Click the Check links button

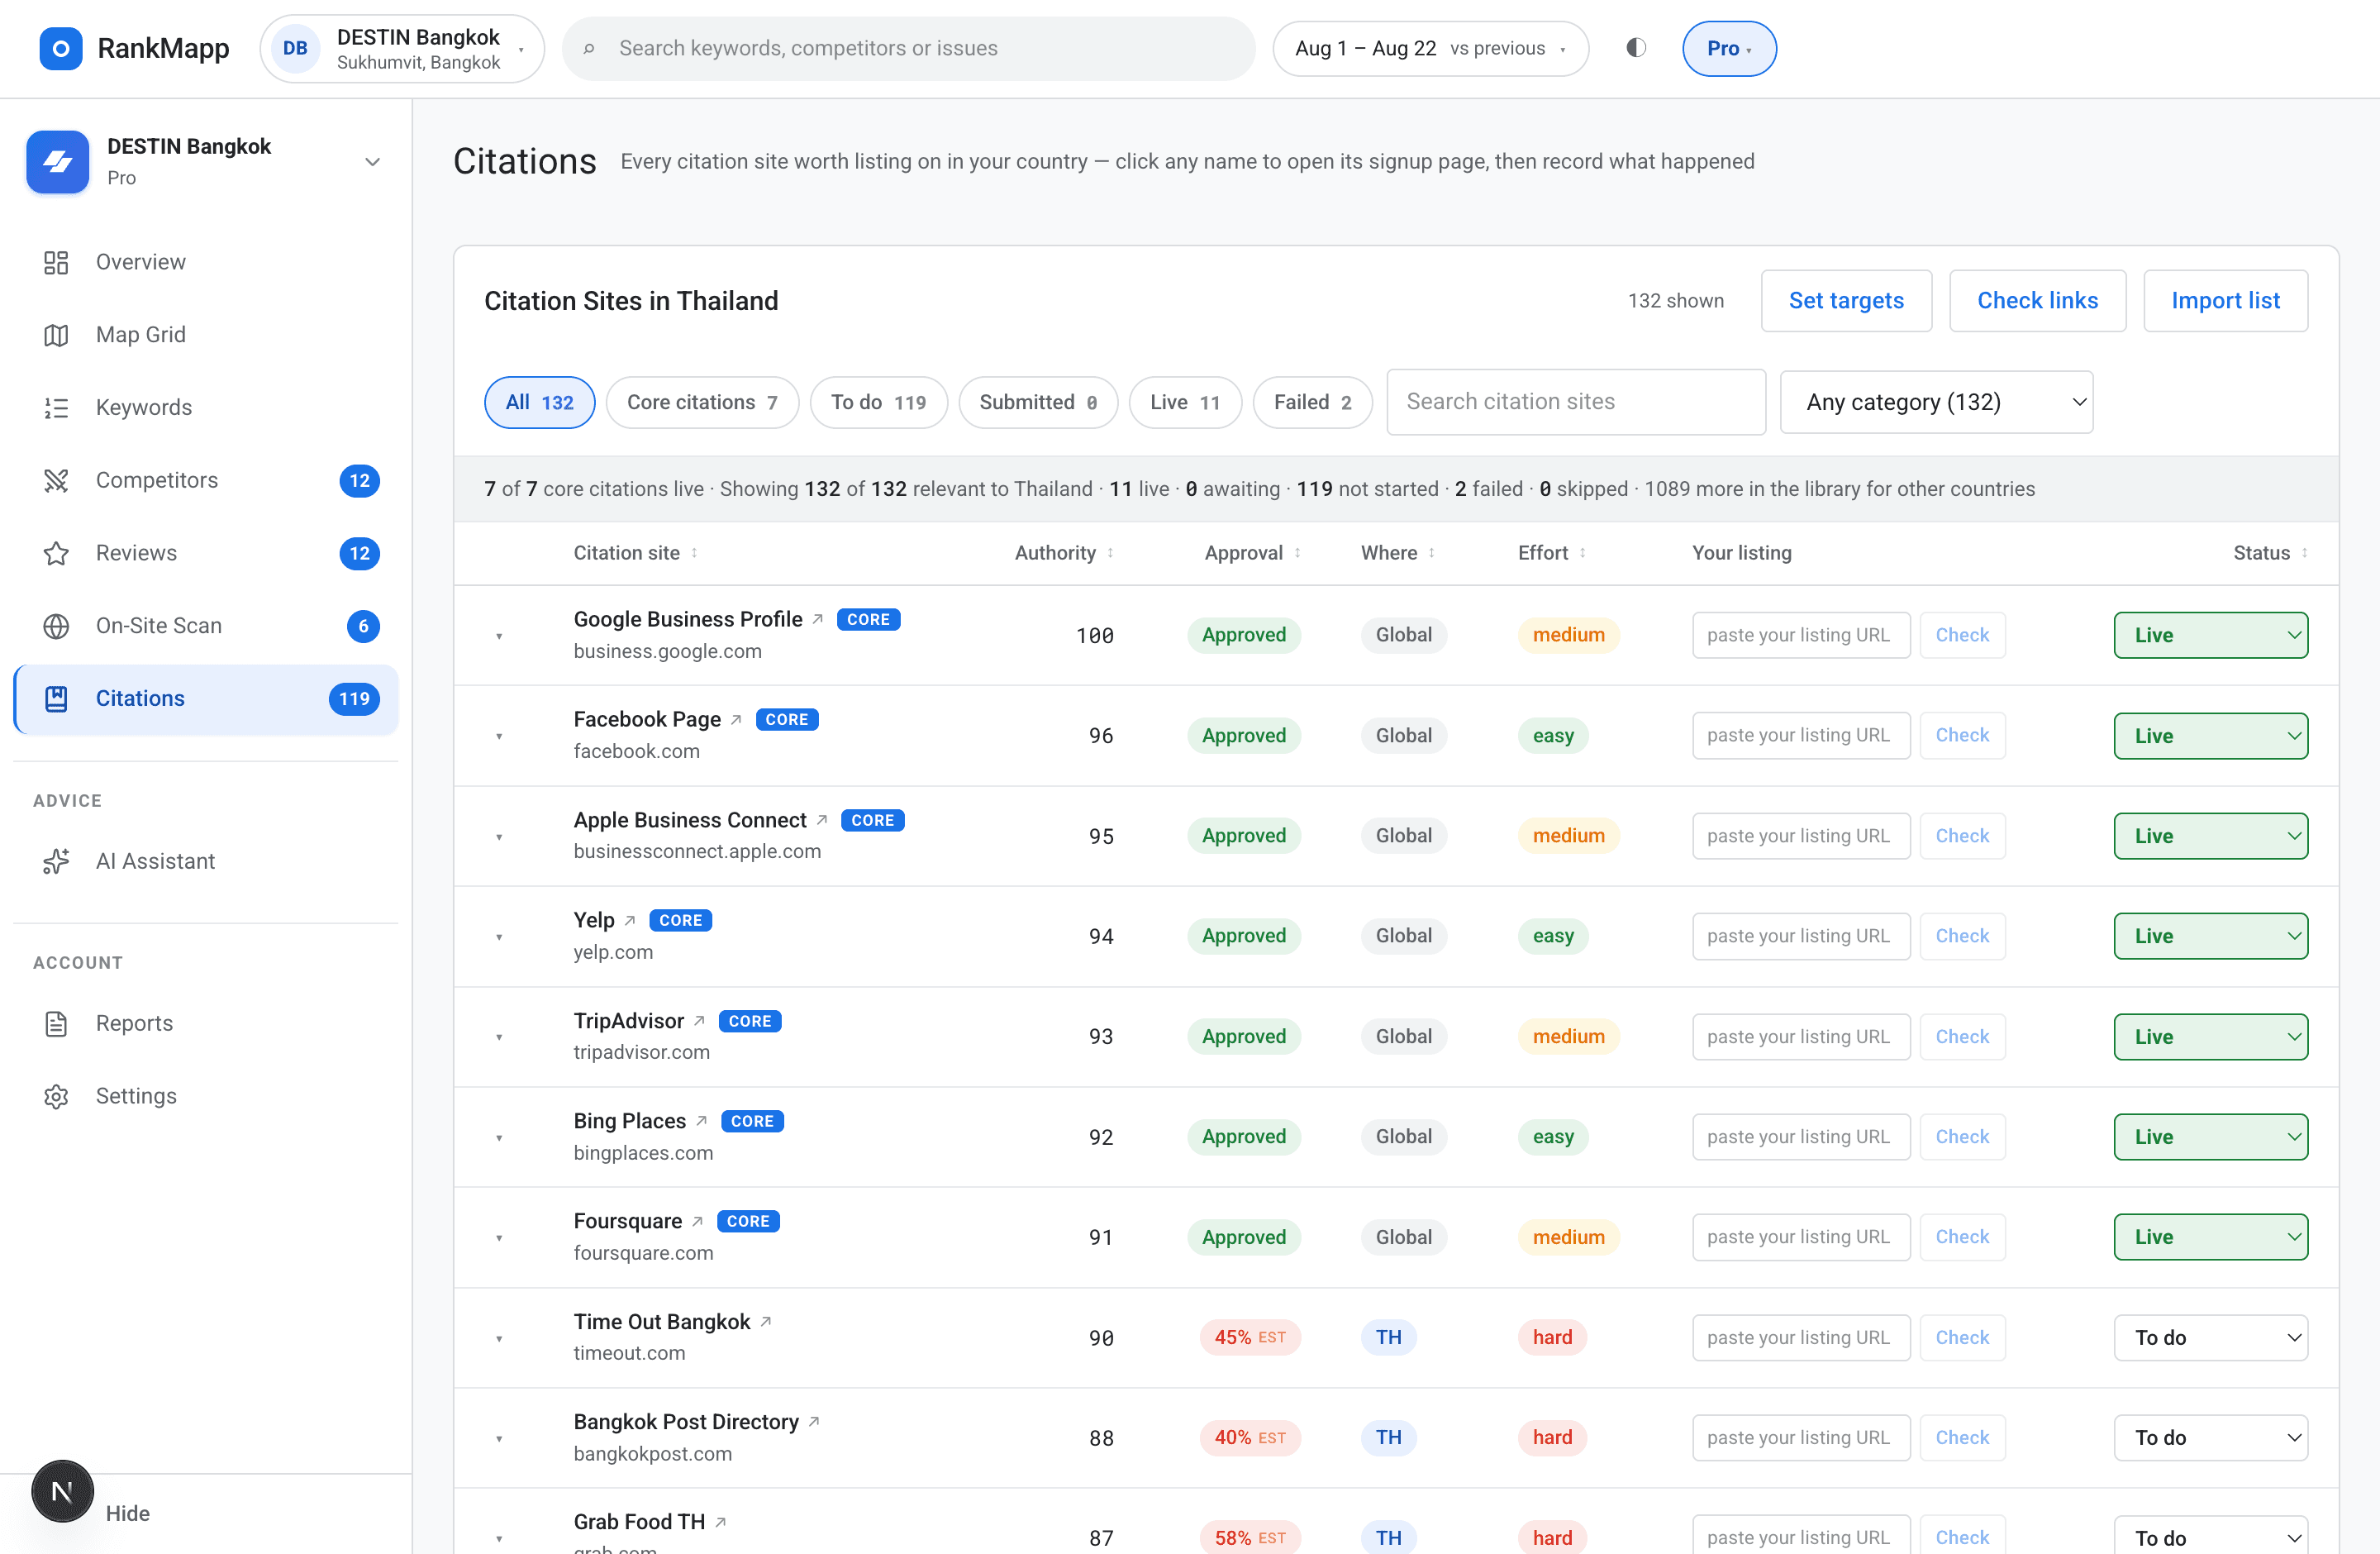click(2037, 300)
